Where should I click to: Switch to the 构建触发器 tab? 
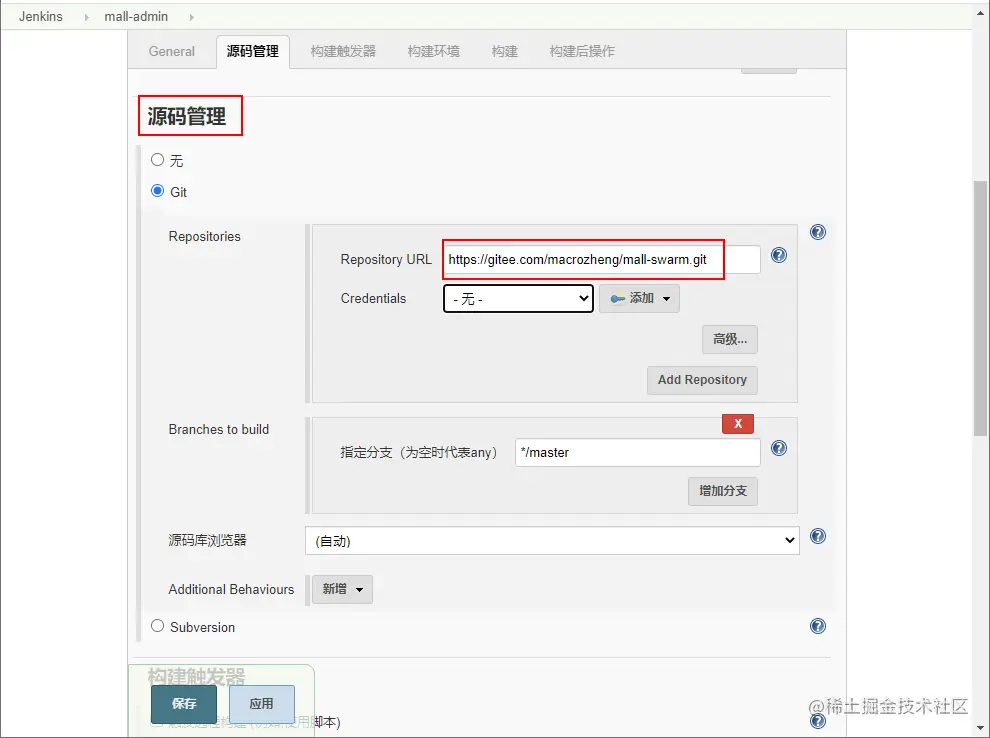click(x=343, y=51)
